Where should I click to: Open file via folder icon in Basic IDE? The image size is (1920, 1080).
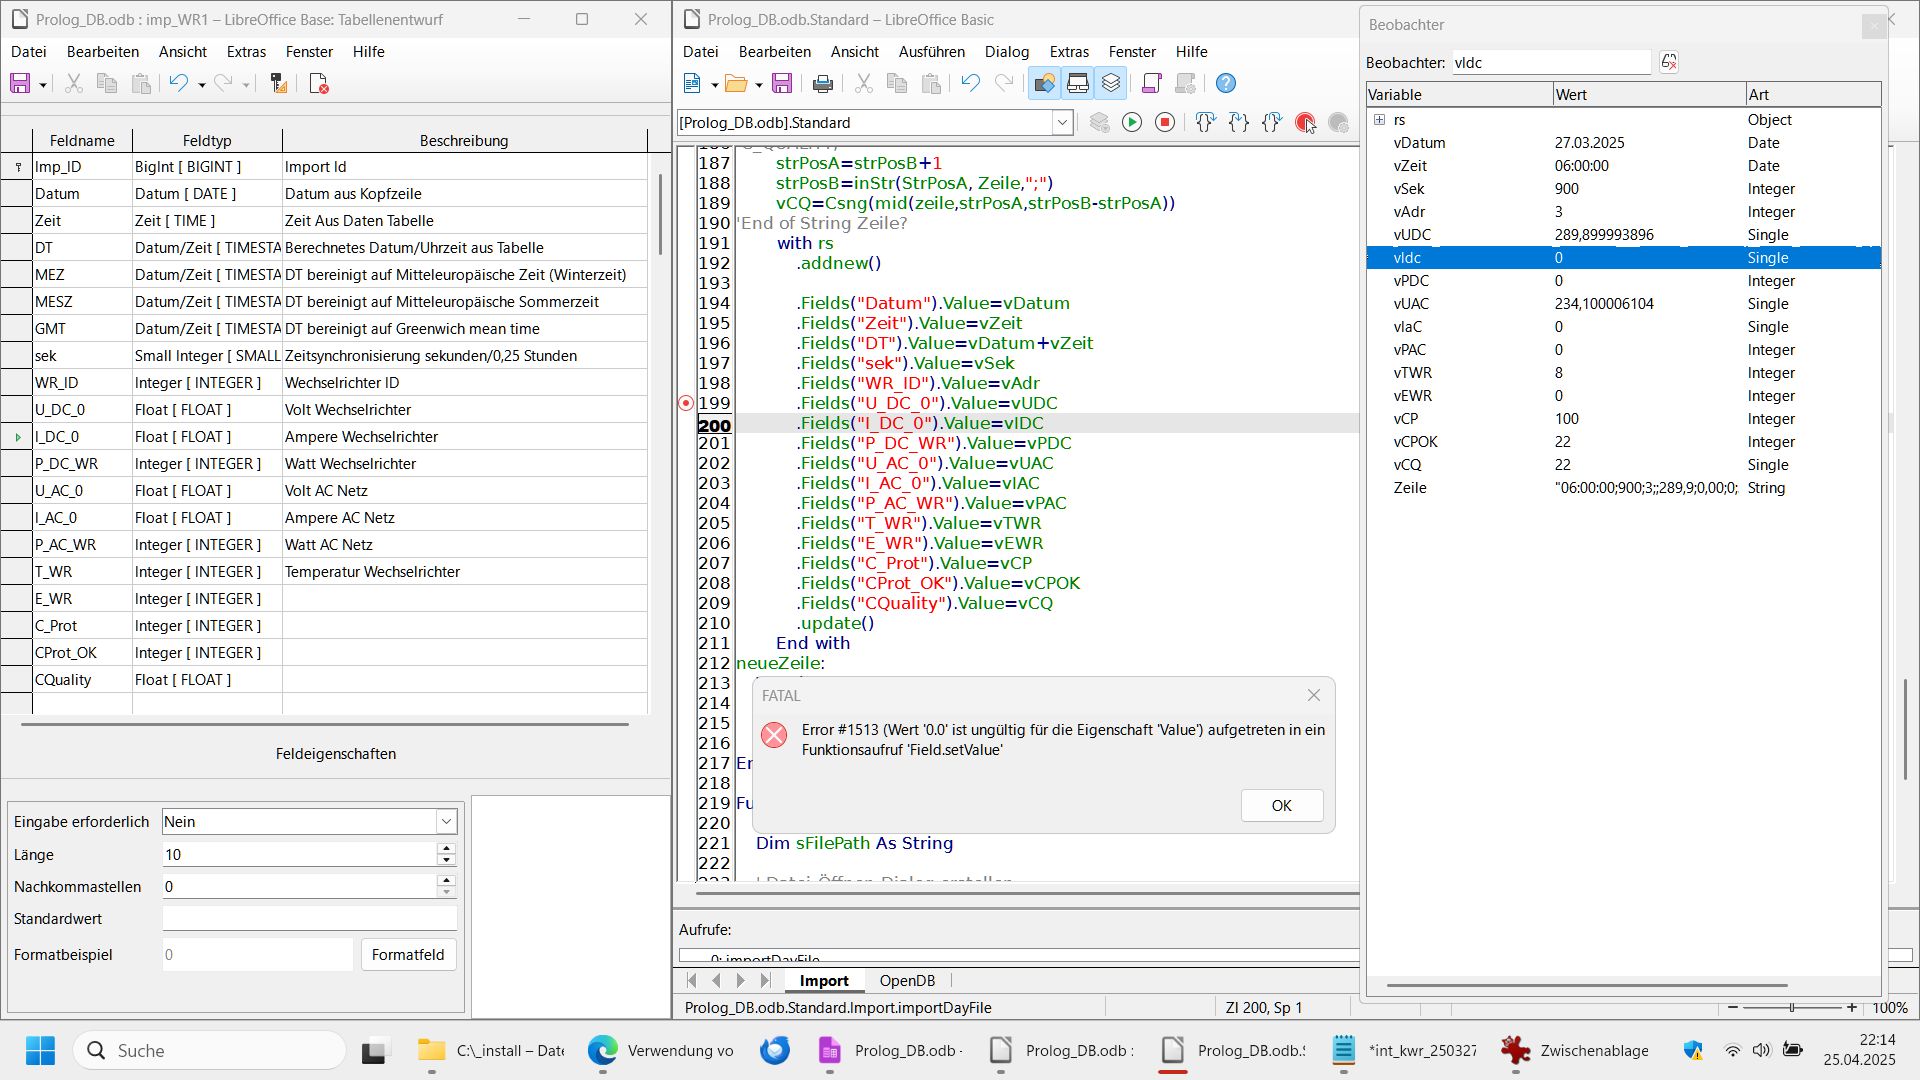point(736,84)
